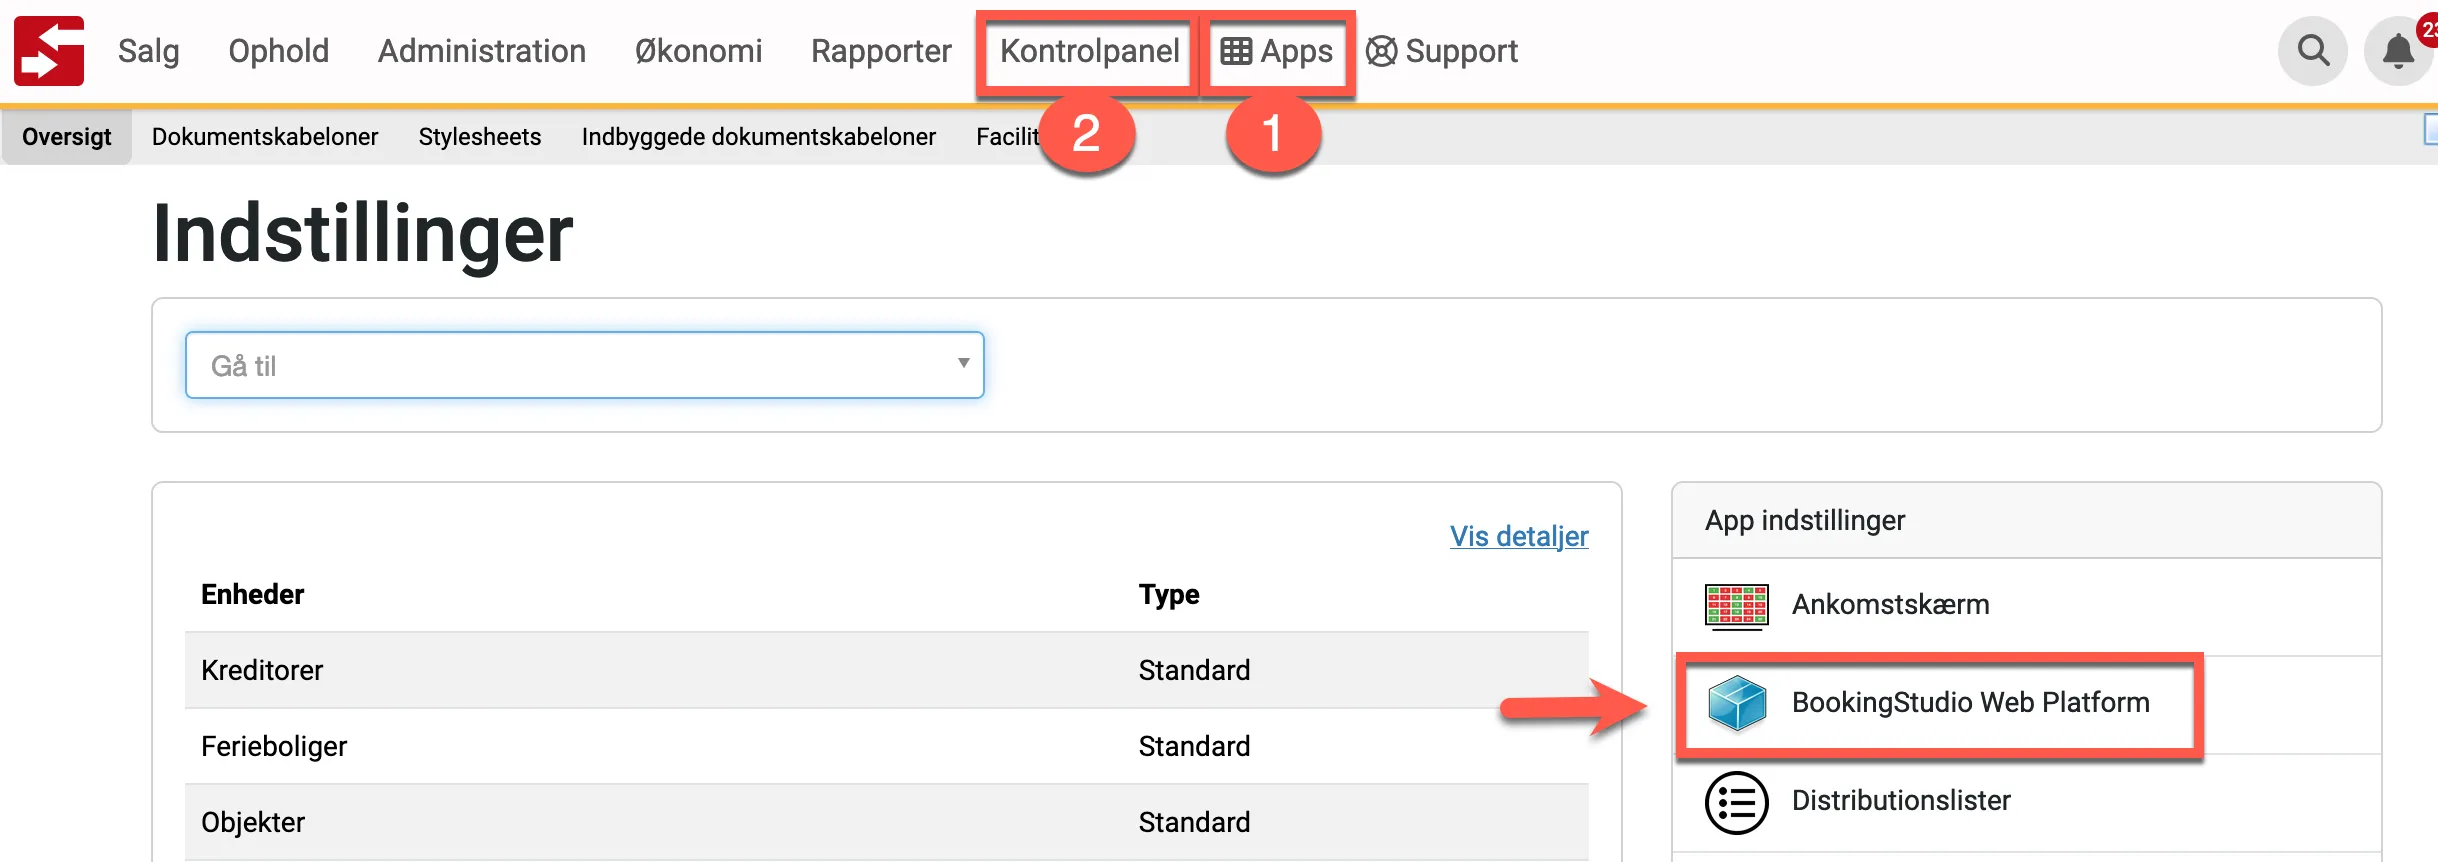Click the Support lifebuoy icon
This screenshot has height=862, width=2438.
(1381, 51)
